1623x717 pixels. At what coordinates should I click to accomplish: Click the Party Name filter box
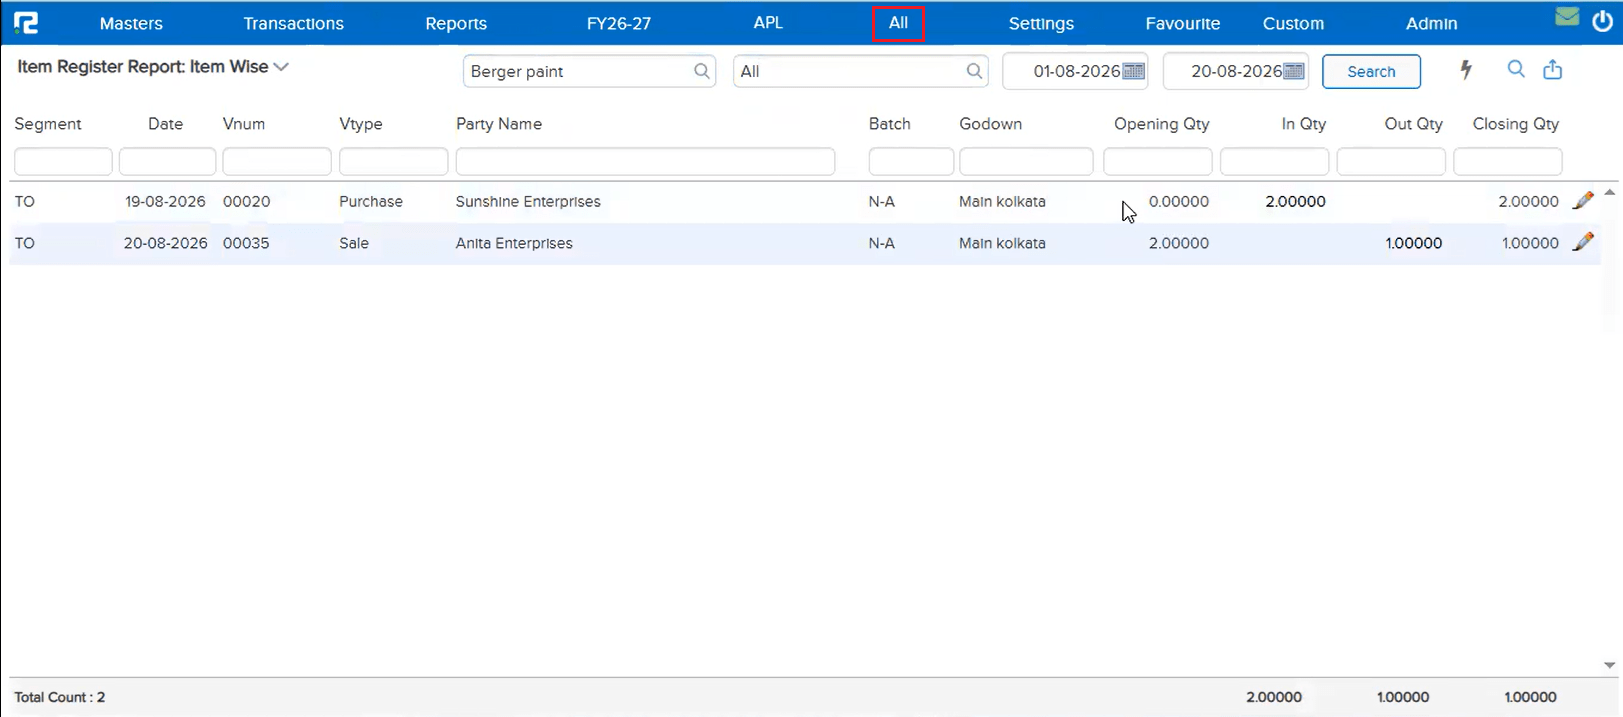645,161
